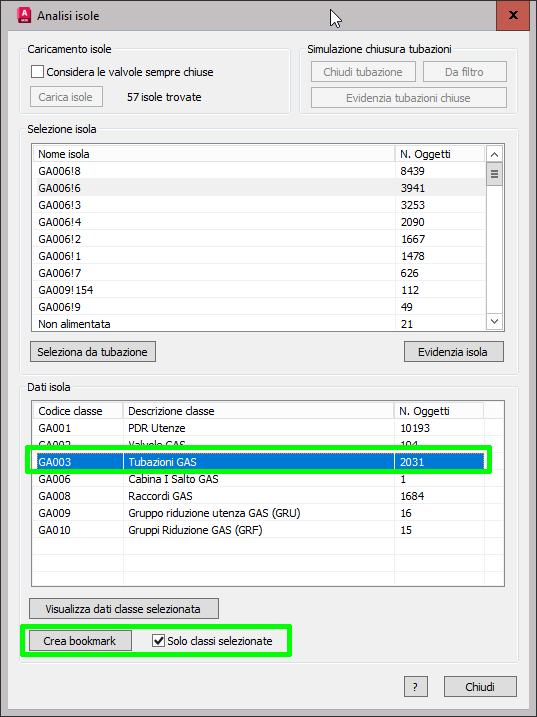Viewport: 537px width, 717px height.
Task: Click 'Descrizione classe' column header
Action: pos(258,411)
